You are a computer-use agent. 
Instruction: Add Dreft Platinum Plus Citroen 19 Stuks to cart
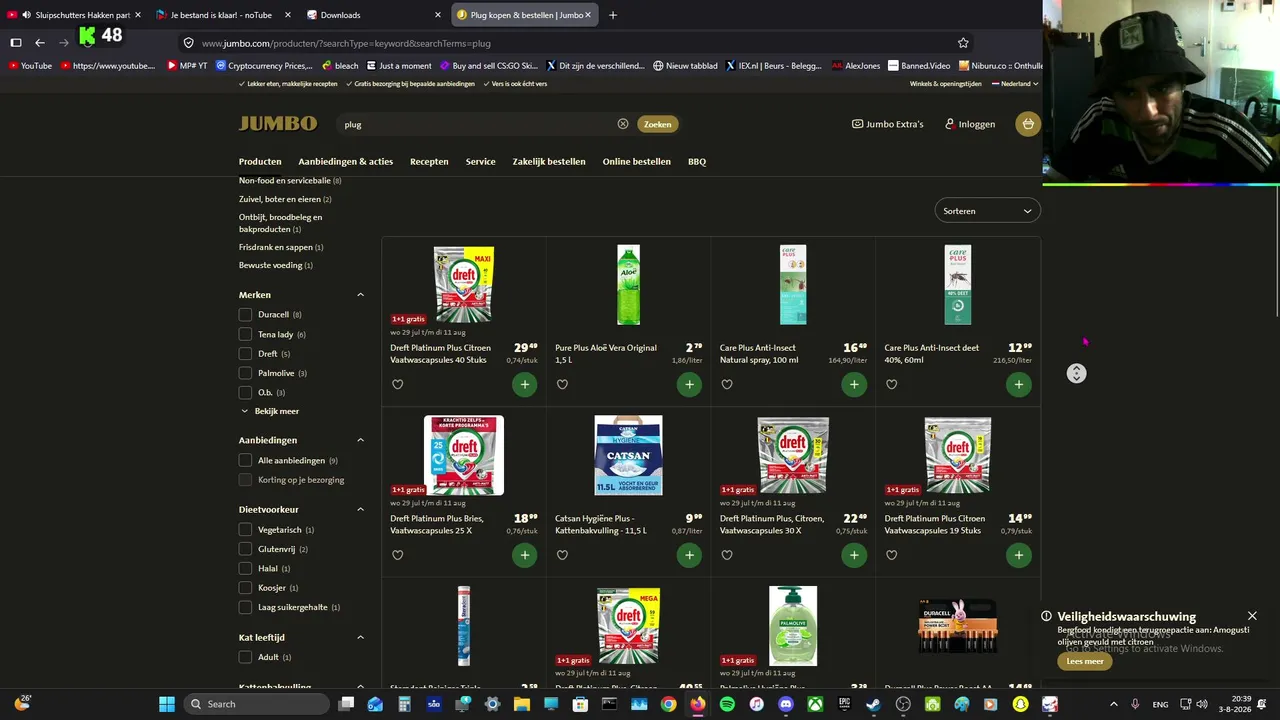[x=1019, y=555]
